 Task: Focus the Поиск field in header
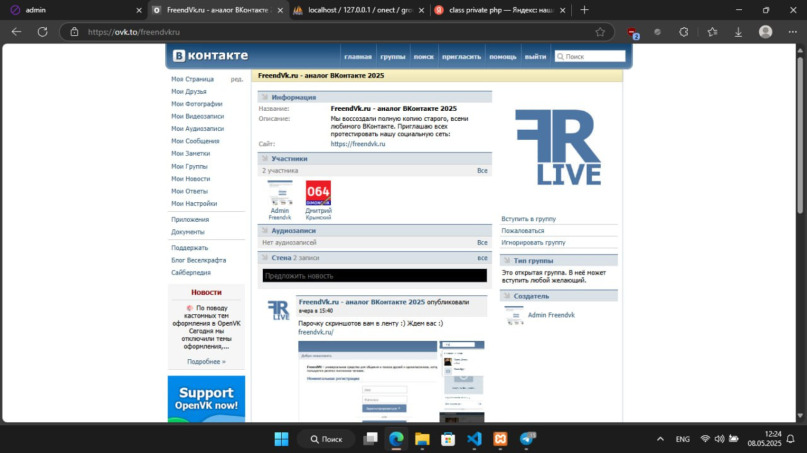click(590, 56)
